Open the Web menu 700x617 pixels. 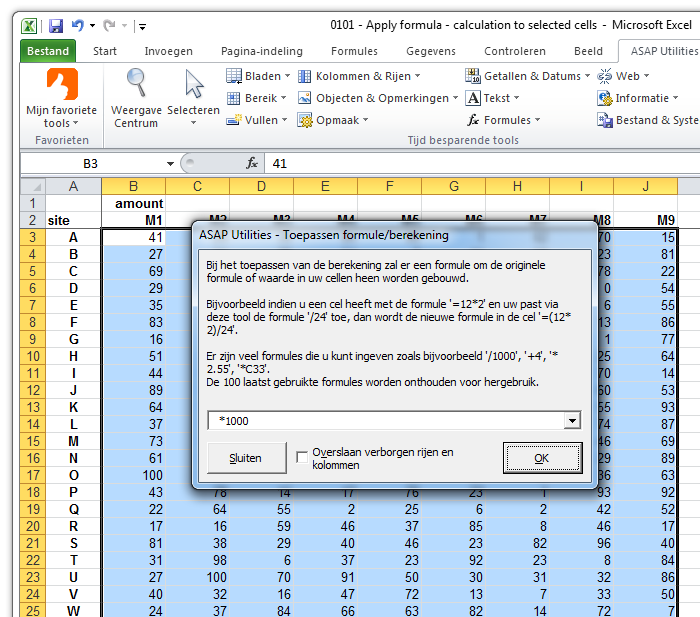click(x=623, y=76)
